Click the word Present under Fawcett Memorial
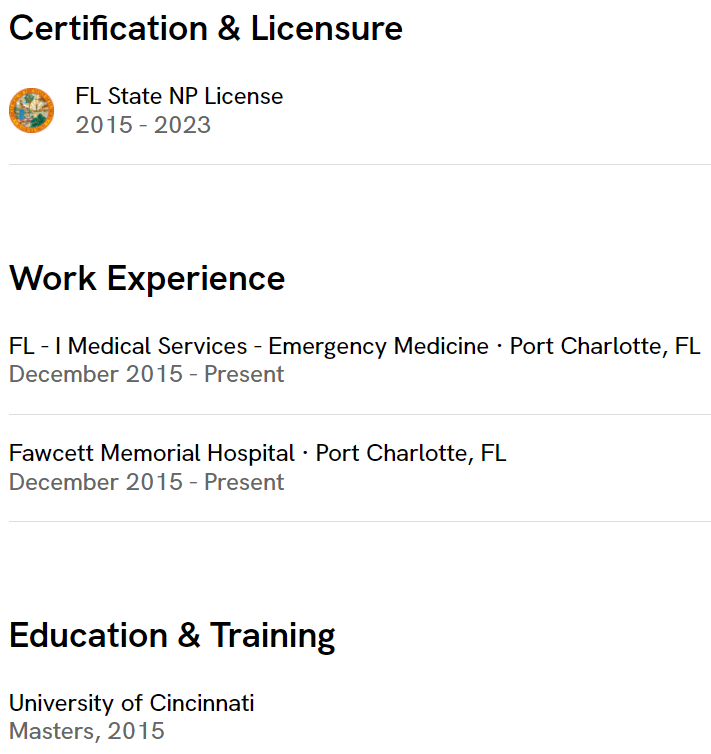This screenshot has height=754, width=711. 244,482
